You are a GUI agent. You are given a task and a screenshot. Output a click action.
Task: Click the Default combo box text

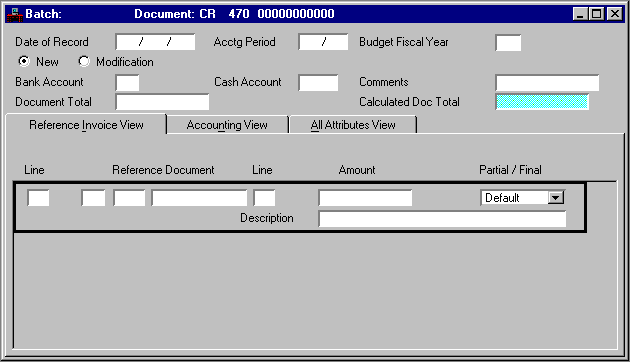coord(502,198)
